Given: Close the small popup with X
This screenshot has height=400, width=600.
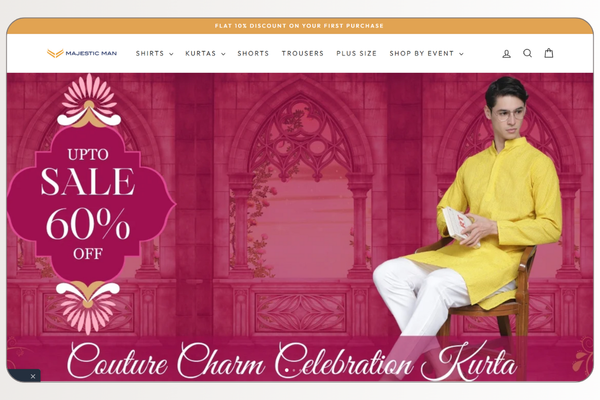Looking at the screenshot, I should (x=33, y=376).
